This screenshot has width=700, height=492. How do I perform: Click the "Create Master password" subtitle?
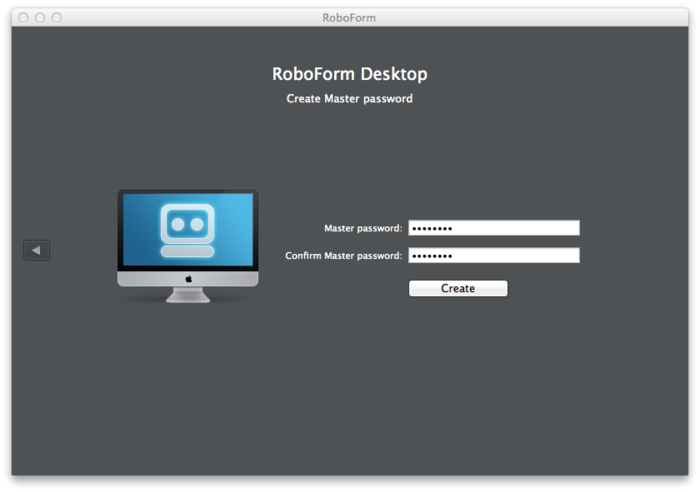pos(350,99)
